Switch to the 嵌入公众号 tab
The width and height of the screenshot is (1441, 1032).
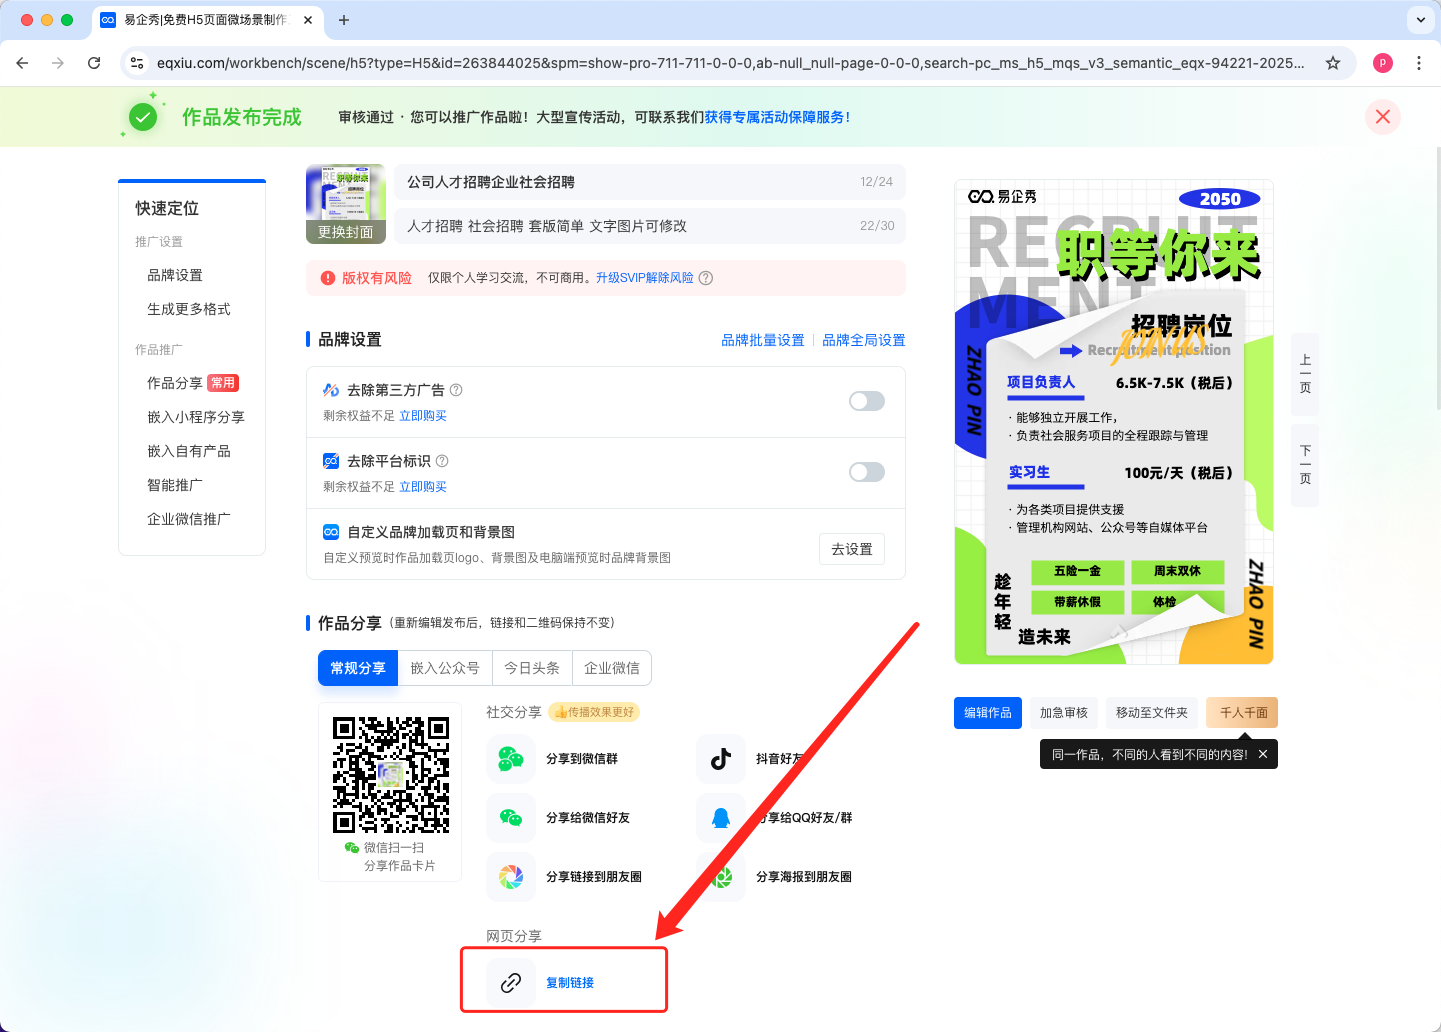point(444,668)
